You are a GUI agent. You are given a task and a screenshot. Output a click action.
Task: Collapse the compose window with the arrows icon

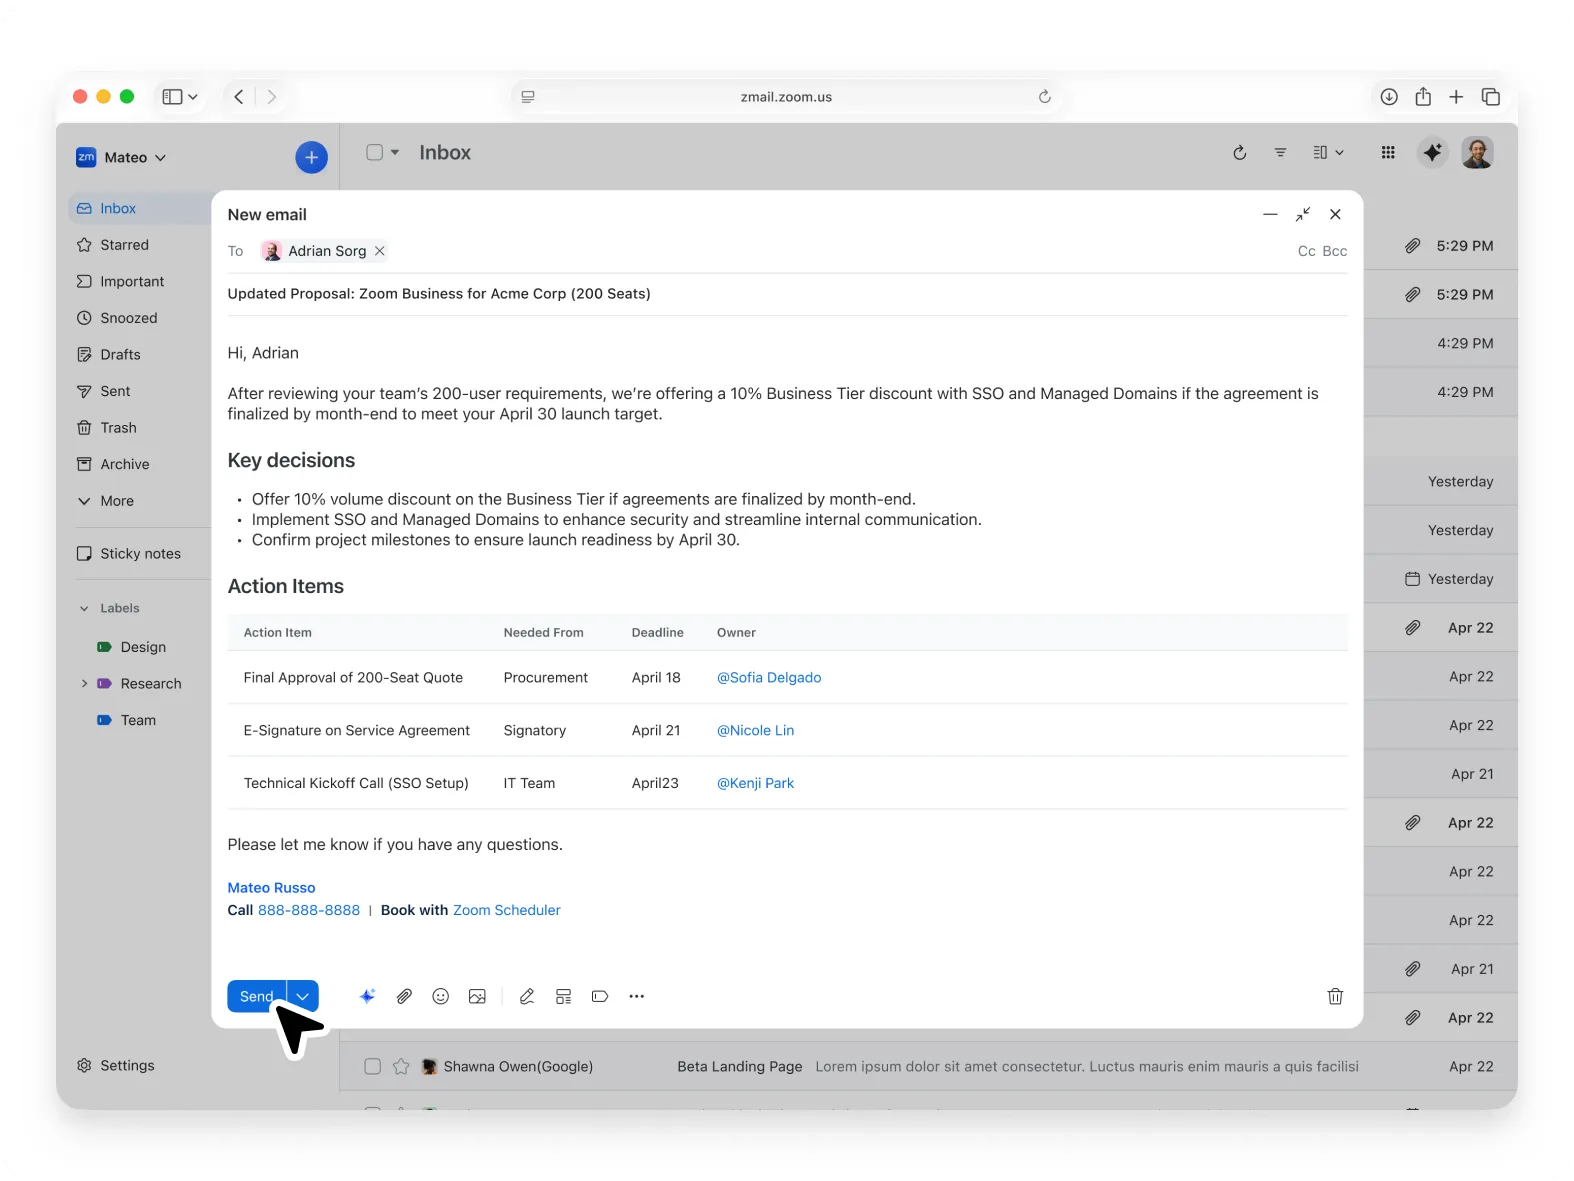(1303, 214)
